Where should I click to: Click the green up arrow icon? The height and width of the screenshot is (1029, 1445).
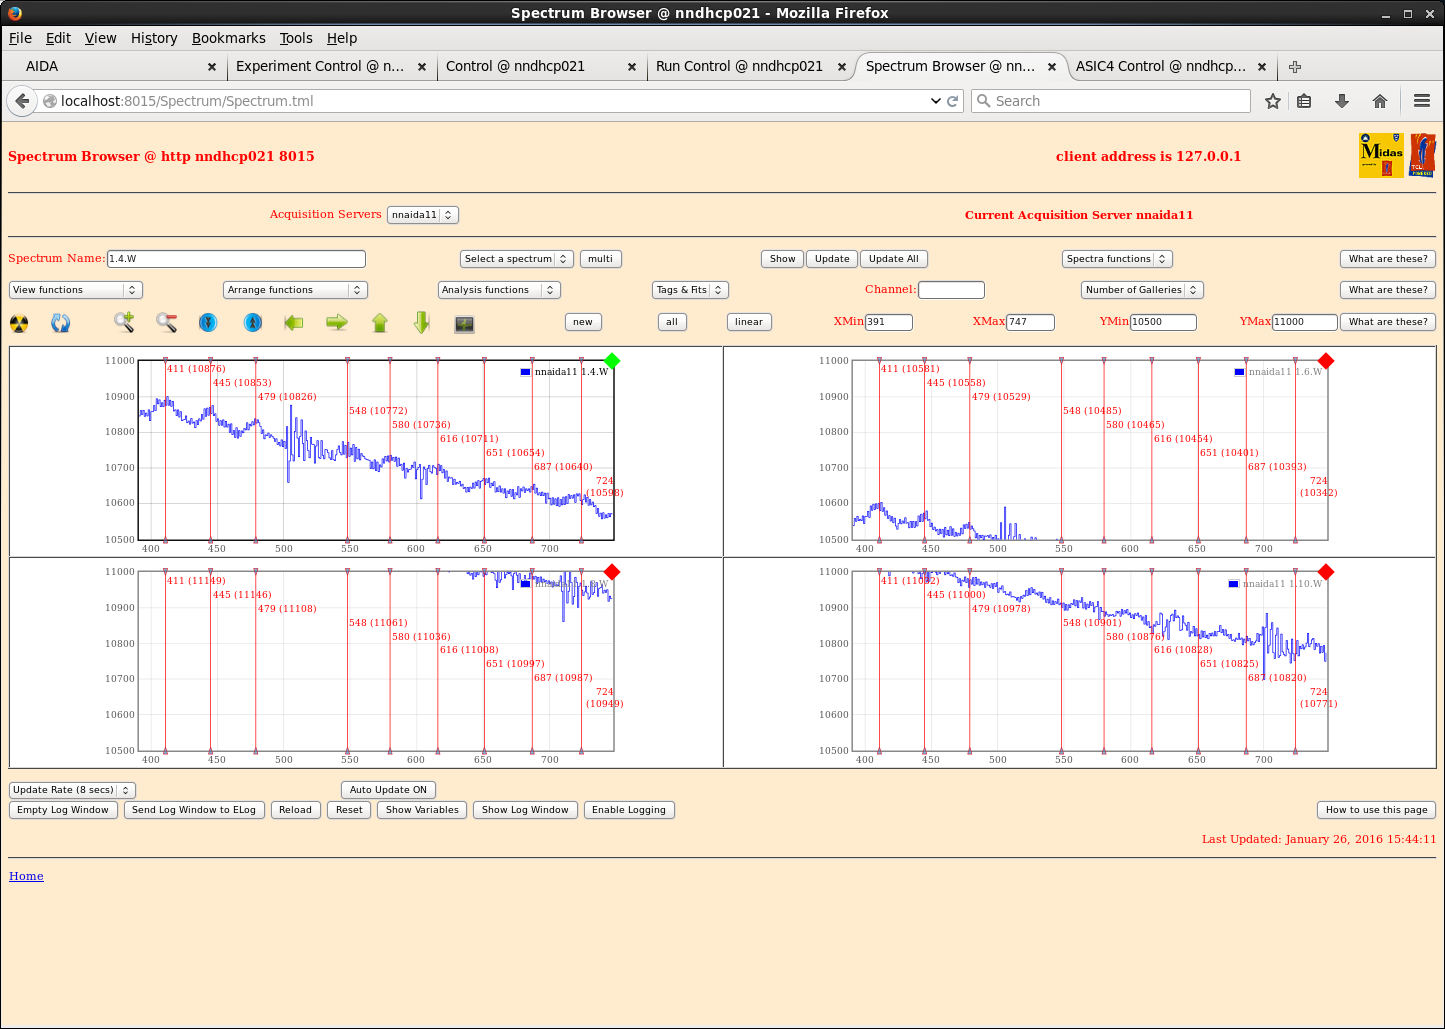coord(380,322)
